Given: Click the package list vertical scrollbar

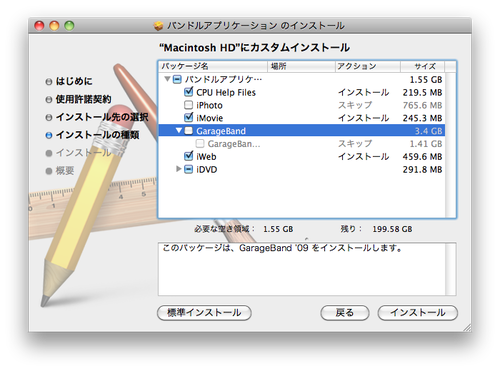Looking at the screenshot, I should tap(451, 145).
